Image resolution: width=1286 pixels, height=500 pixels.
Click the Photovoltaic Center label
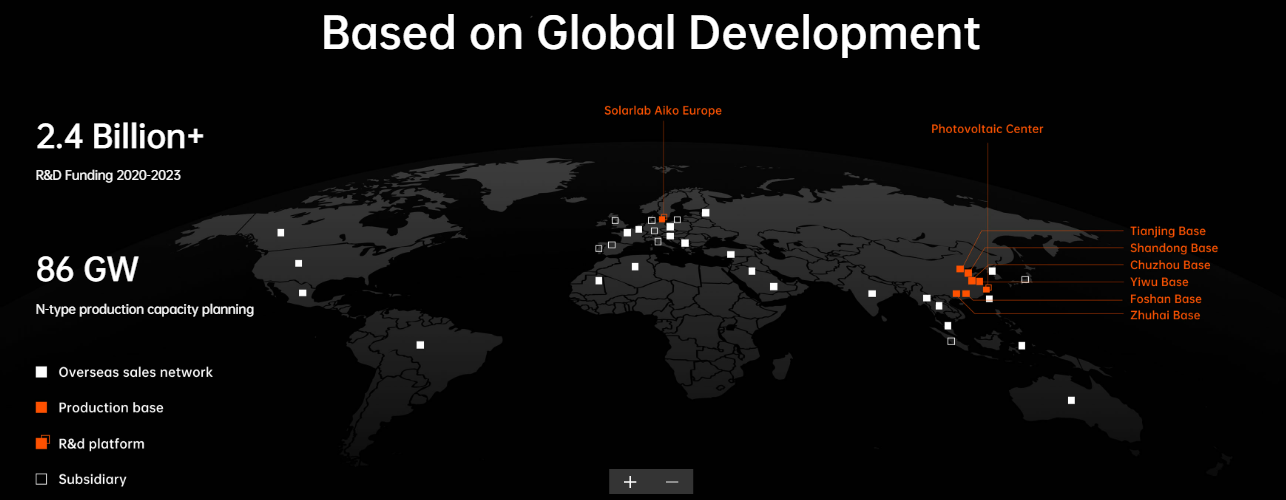(x=986, y=129)
